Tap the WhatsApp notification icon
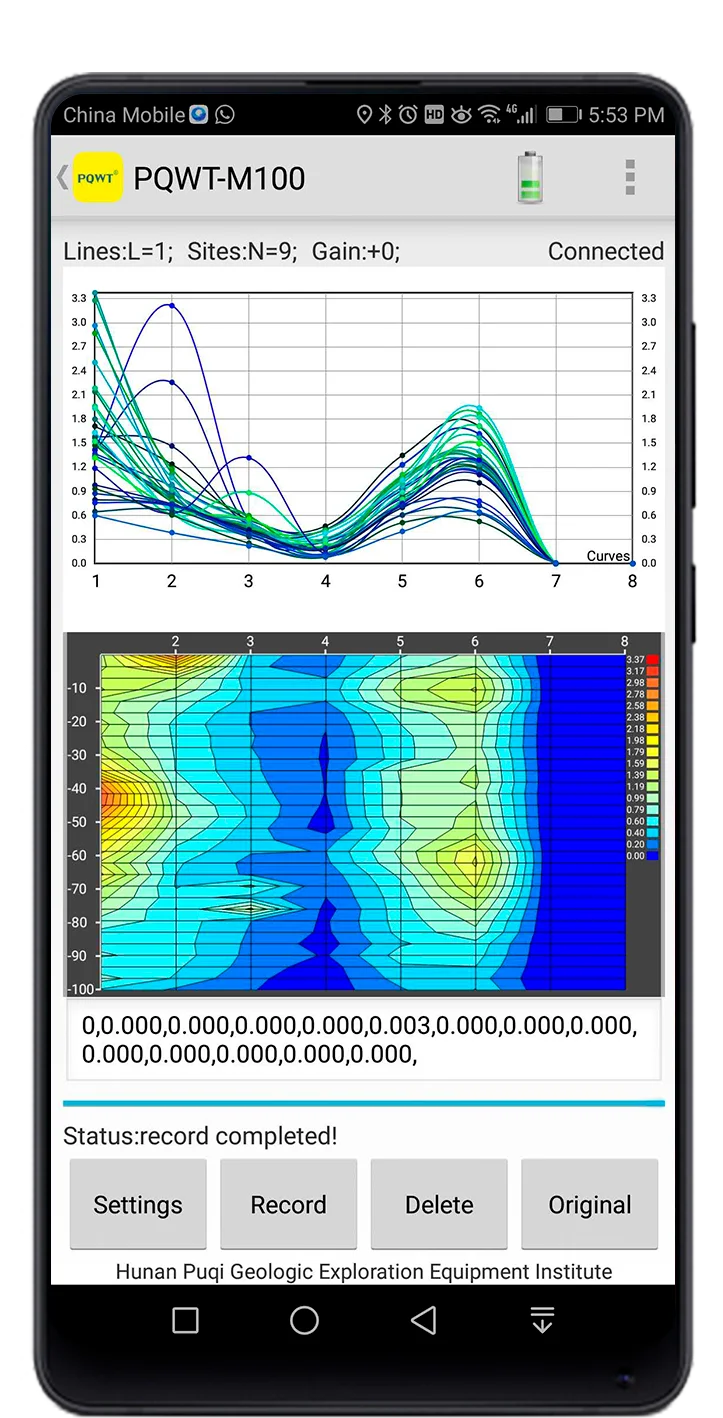 [x=225, y=115]
